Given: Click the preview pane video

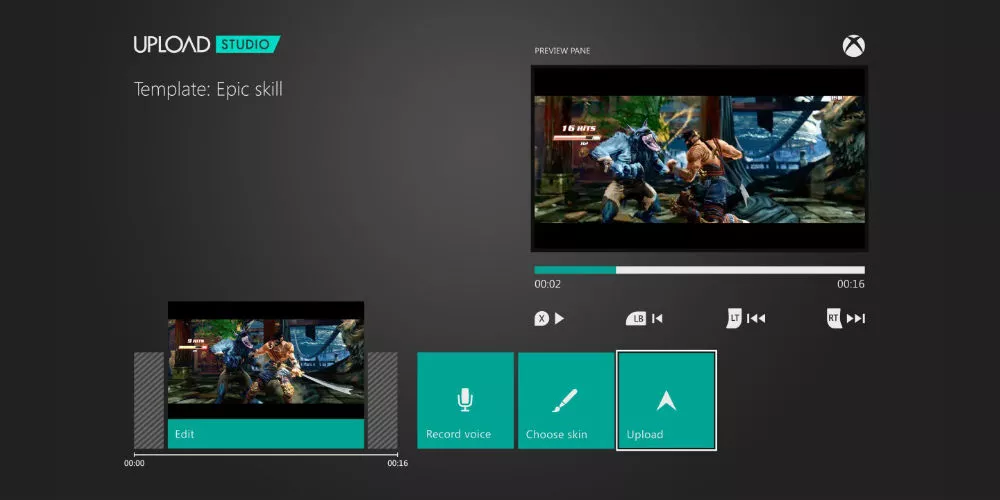Looking at the screenshot, I should tap(699, 159).
